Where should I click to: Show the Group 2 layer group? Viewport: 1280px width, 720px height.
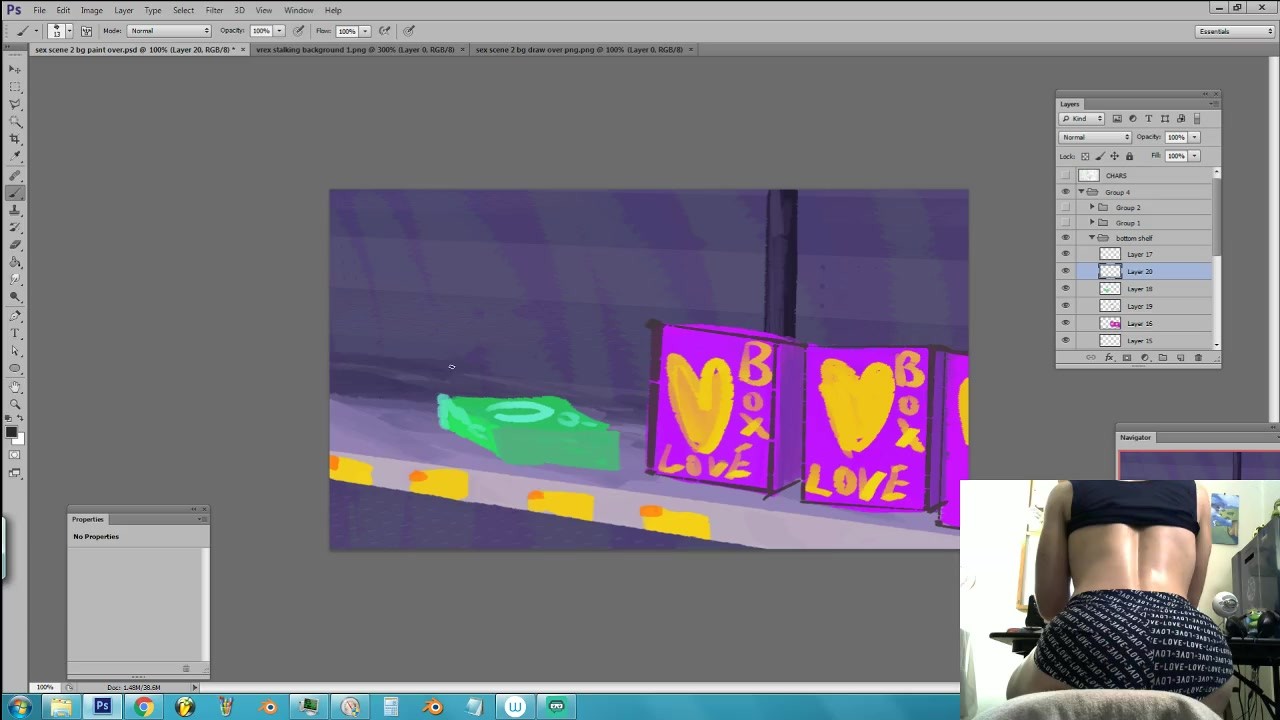(1065, 207)
